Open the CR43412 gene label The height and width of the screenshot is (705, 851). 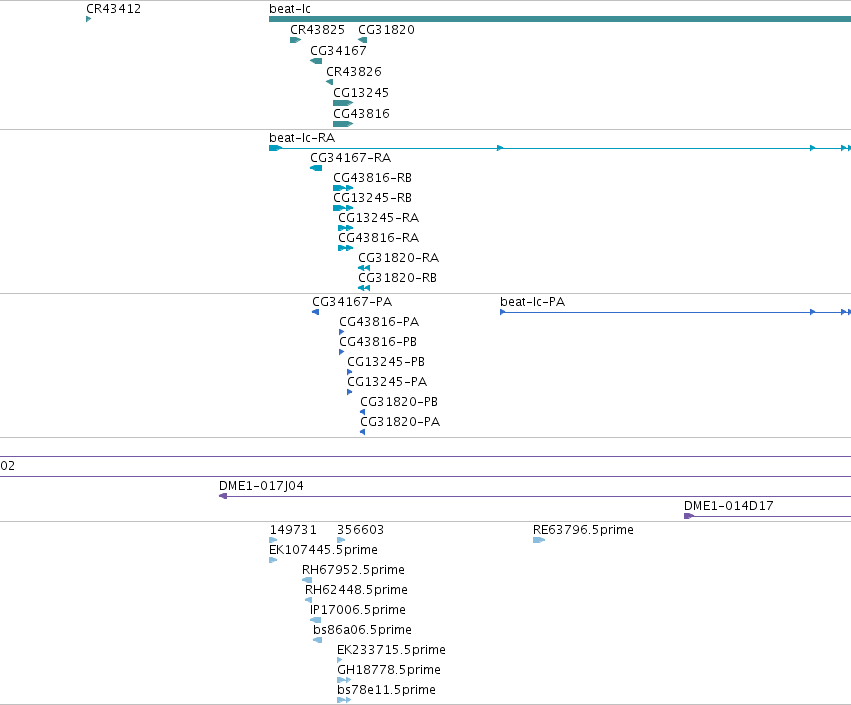point(113,9)
